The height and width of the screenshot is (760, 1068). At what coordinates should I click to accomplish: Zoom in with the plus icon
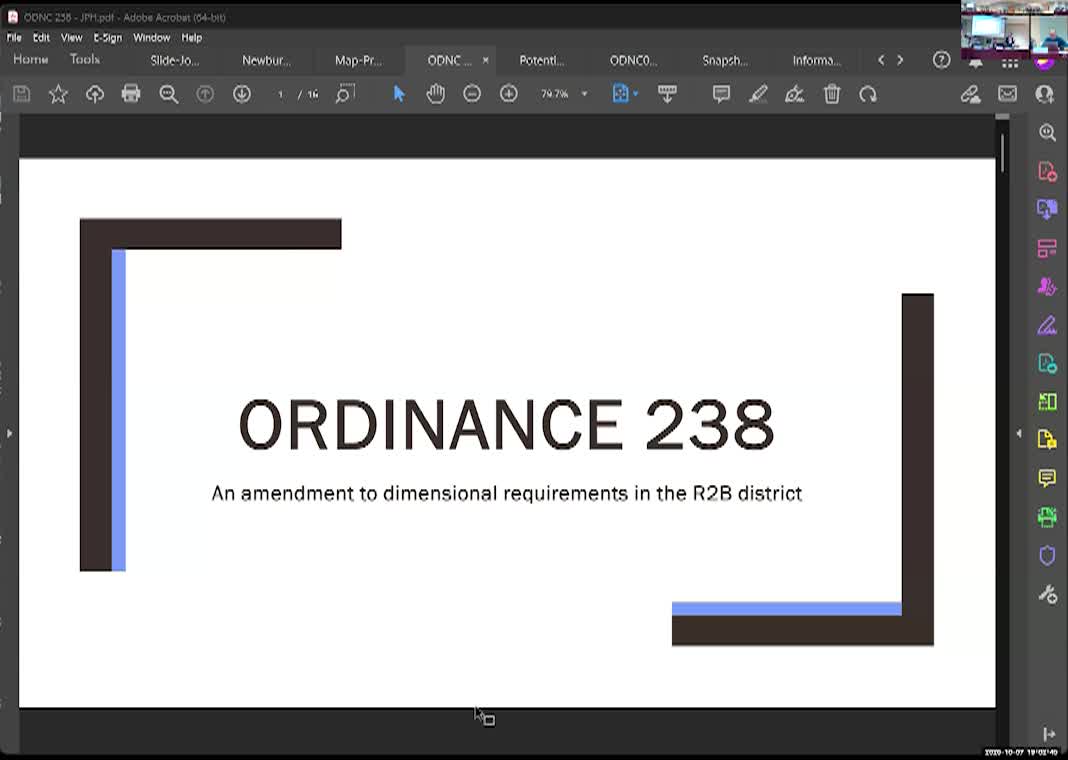pyautogui.click(x=509, y=94)
